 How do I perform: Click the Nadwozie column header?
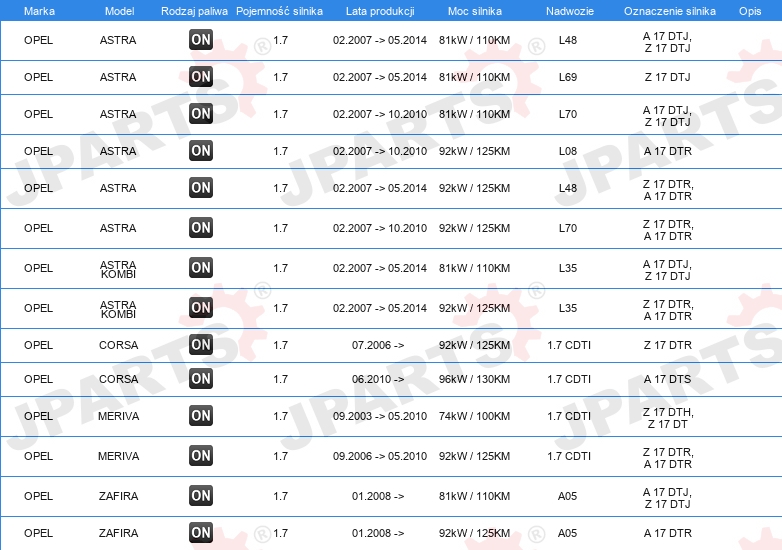click(568, 11)
